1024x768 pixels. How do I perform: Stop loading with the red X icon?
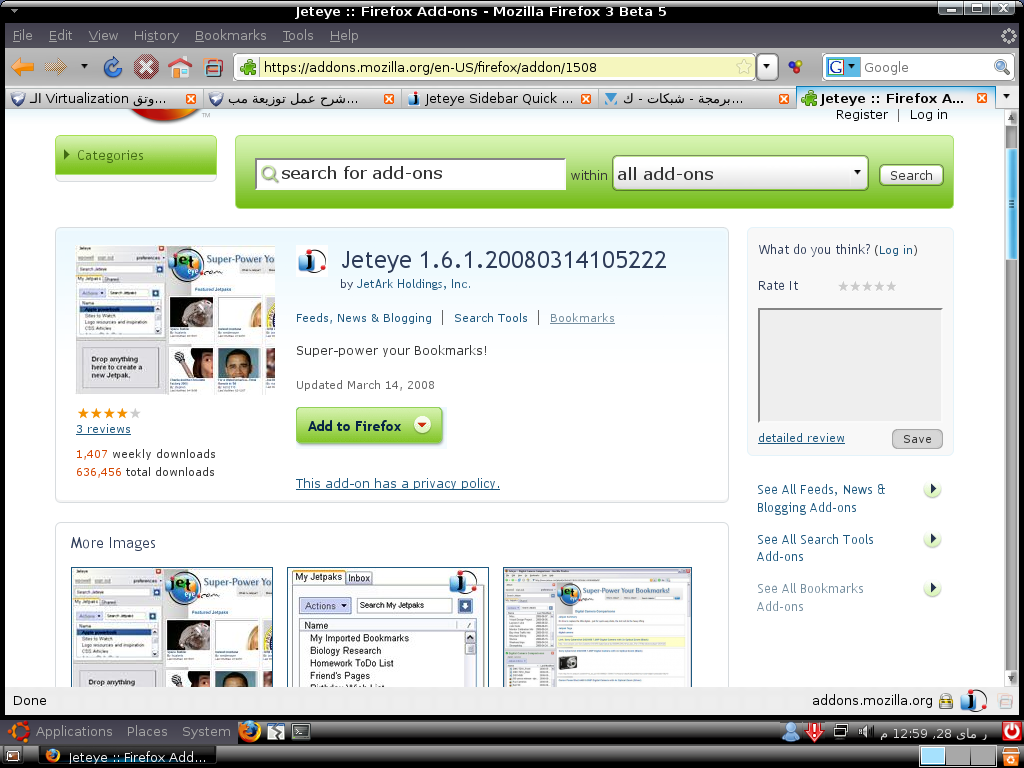point(146,67)
